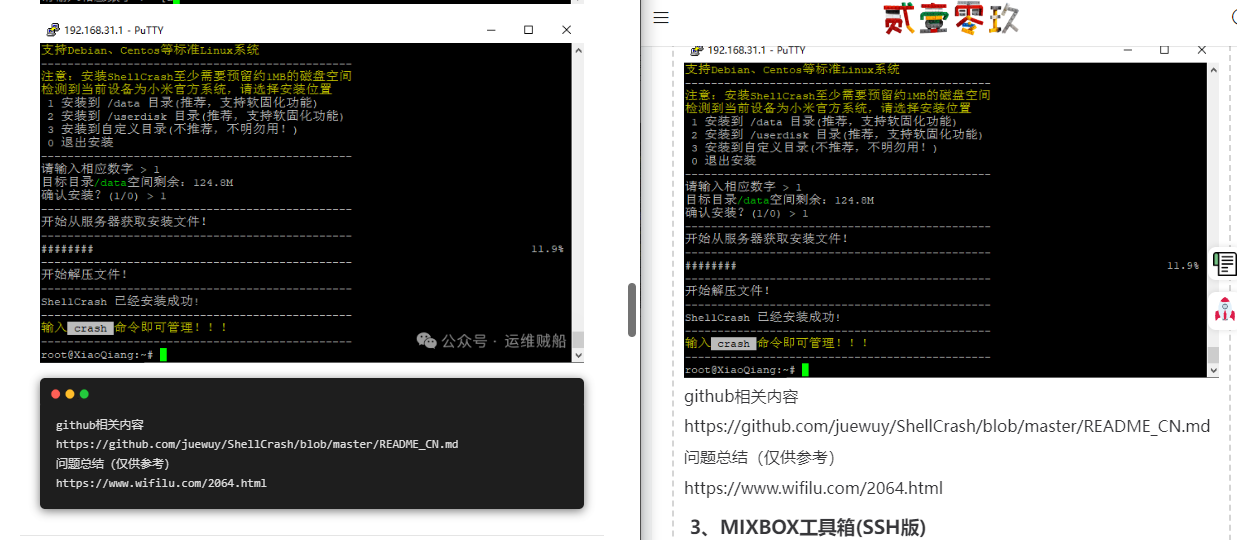Click wifilu.com URL in dark code block
Image resolution: width=1237 pixels, height=540 pixels.
coord(161,483)
